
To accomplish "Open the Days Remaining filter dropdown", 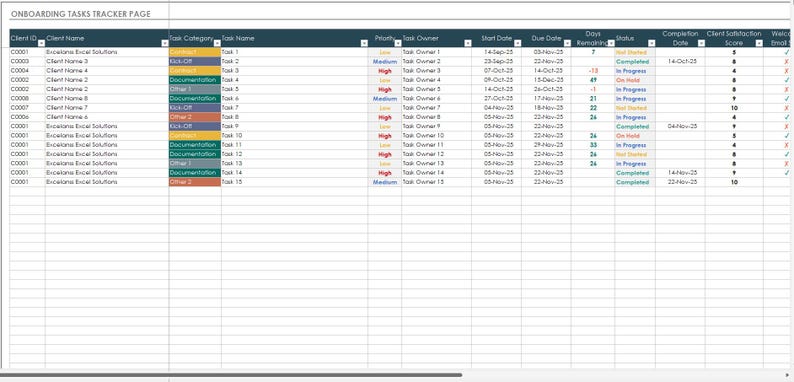I will pos(610,43).
